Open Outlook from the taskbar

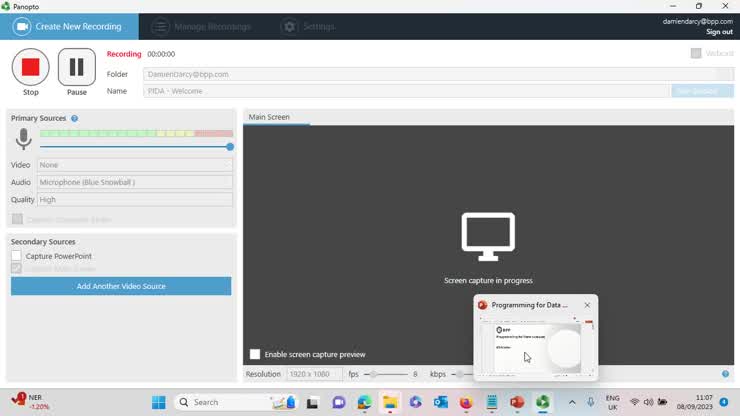[441, 402]
